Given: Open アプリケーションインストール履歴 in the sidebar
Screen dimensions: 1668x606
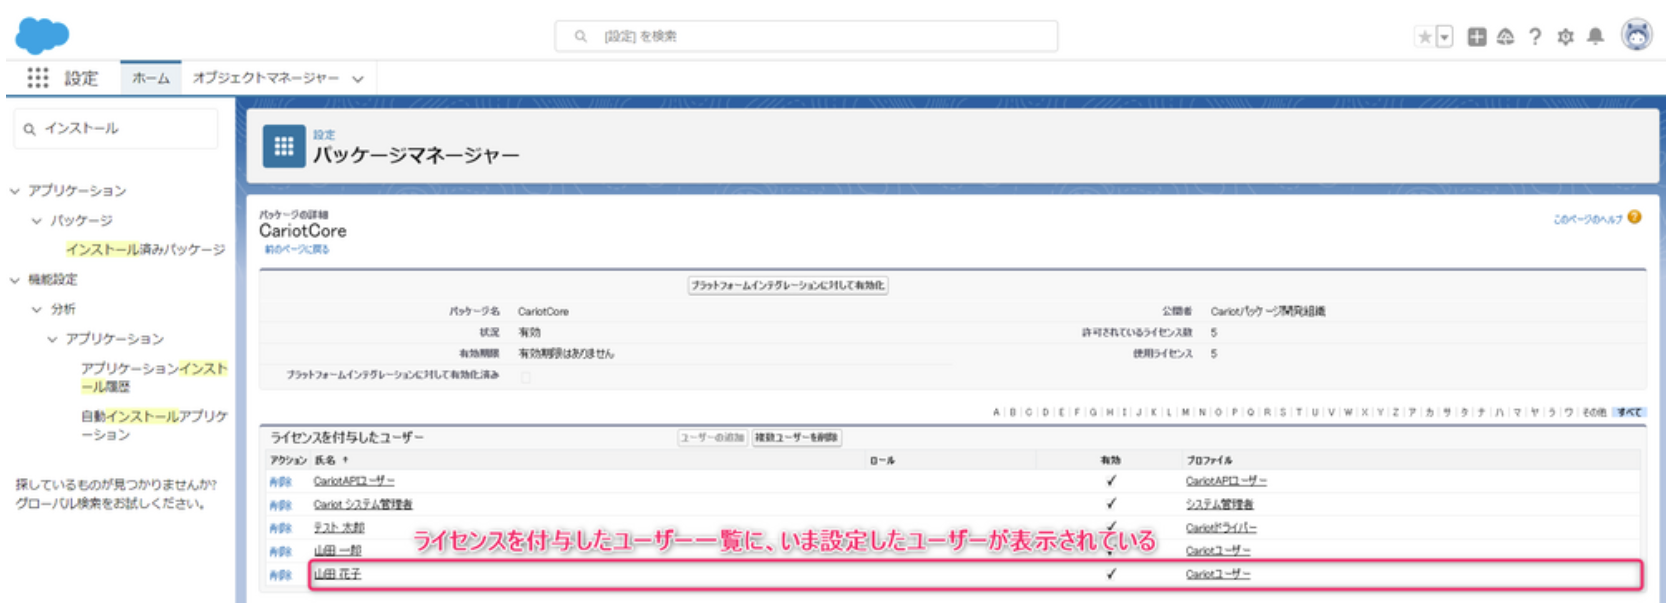Looking at the screenshot, I should coord(154,377).
